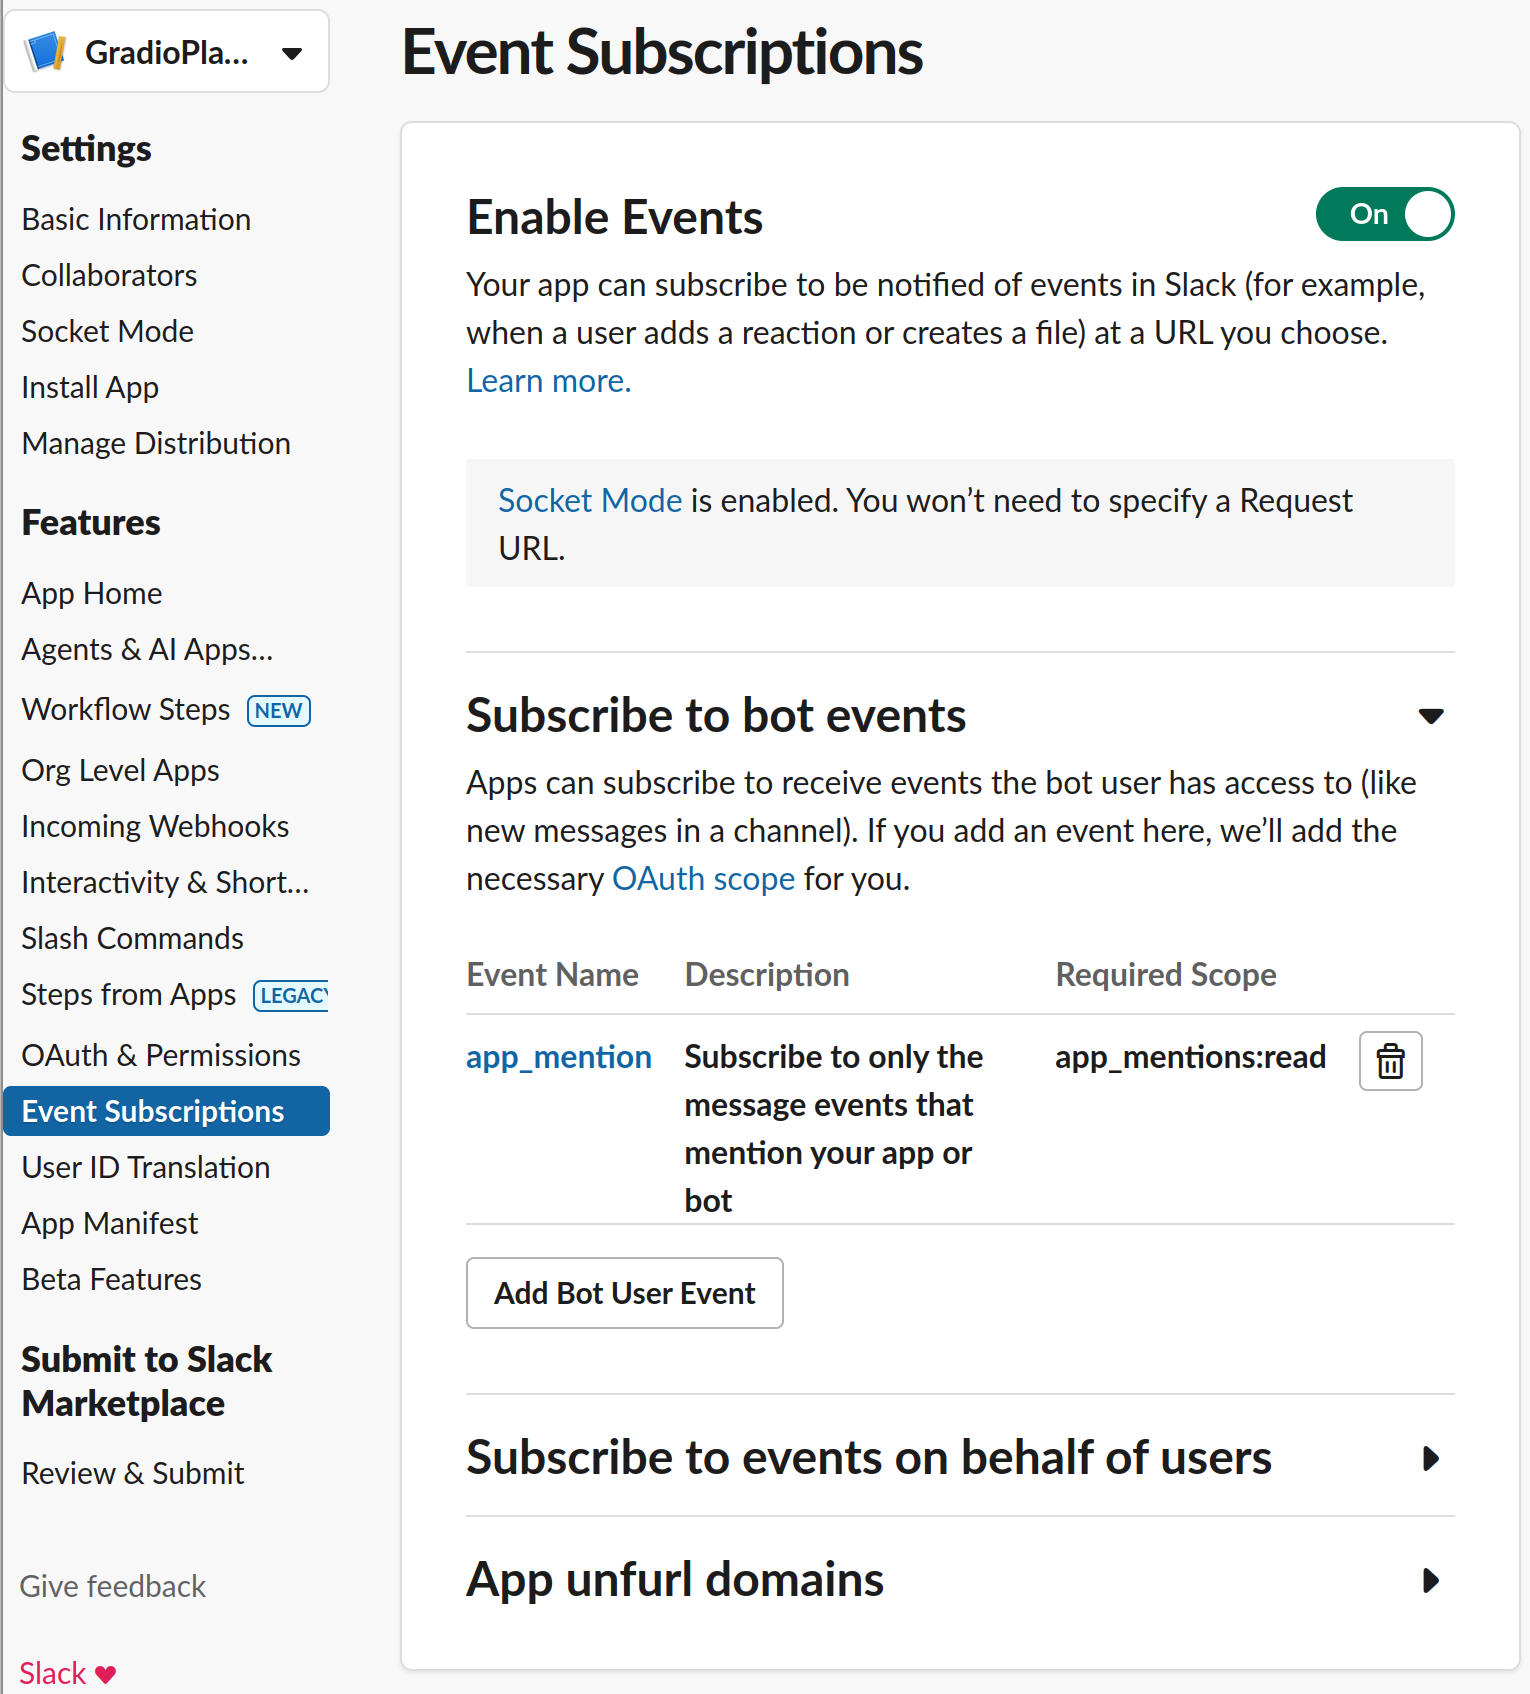Open the App Manifest page
The height and width of the screenshot is (1694, 1530).
(x=110, y=1224)
